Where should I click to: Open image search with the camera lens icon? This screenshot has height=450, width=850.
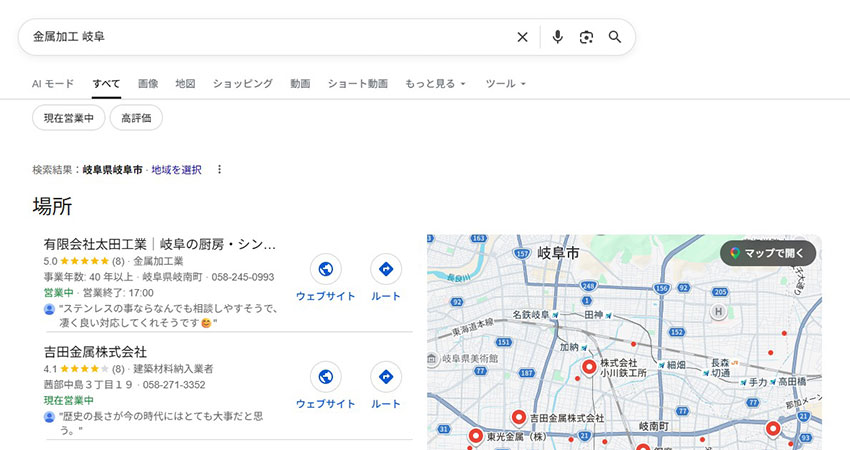(x=586, y=37)
